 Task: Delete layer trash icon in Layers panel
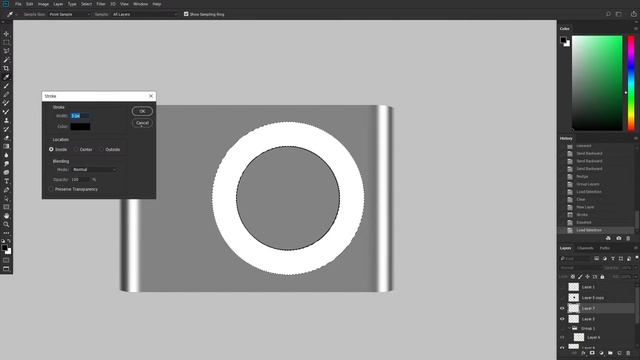click(x=628, y=353)
